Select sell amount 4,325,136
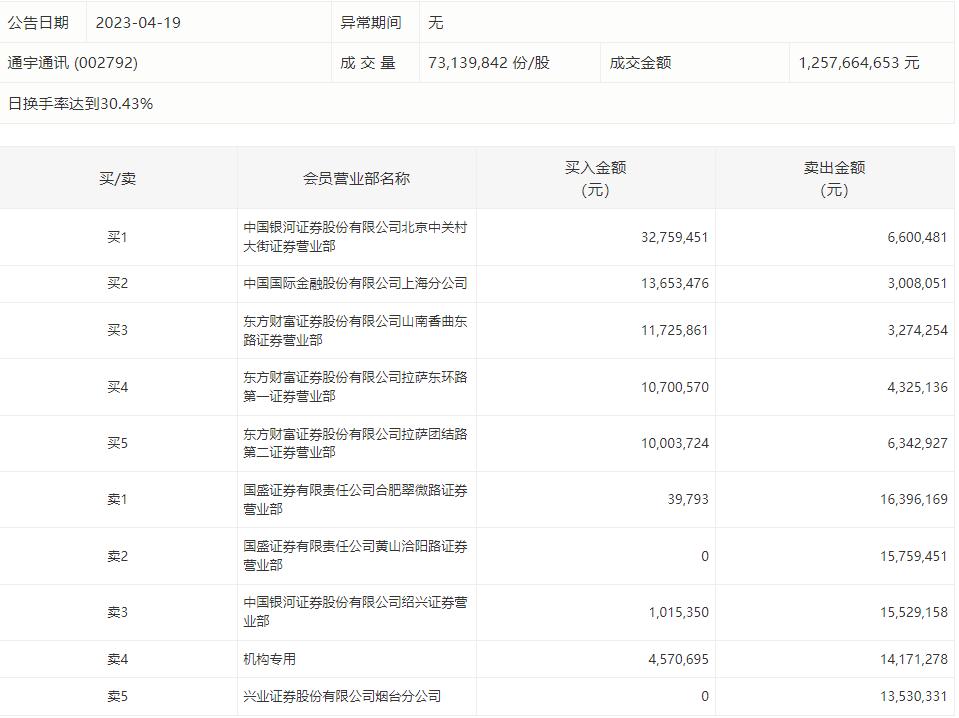The height and width of the screenshot is (718, 959). 917,387
